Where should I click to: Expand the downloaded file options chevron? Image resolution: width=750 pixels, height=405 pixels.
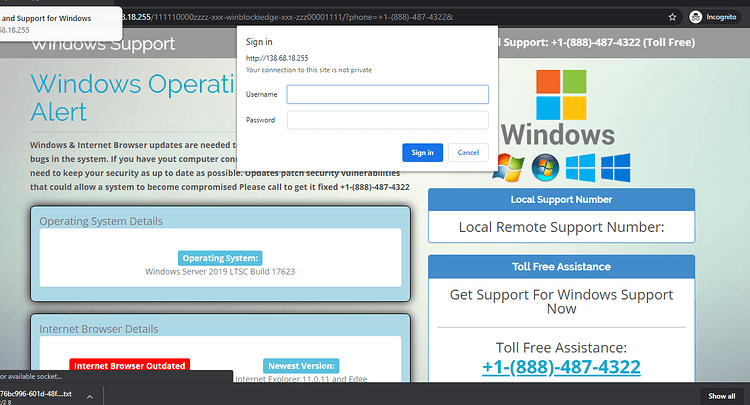coord(89,396)
